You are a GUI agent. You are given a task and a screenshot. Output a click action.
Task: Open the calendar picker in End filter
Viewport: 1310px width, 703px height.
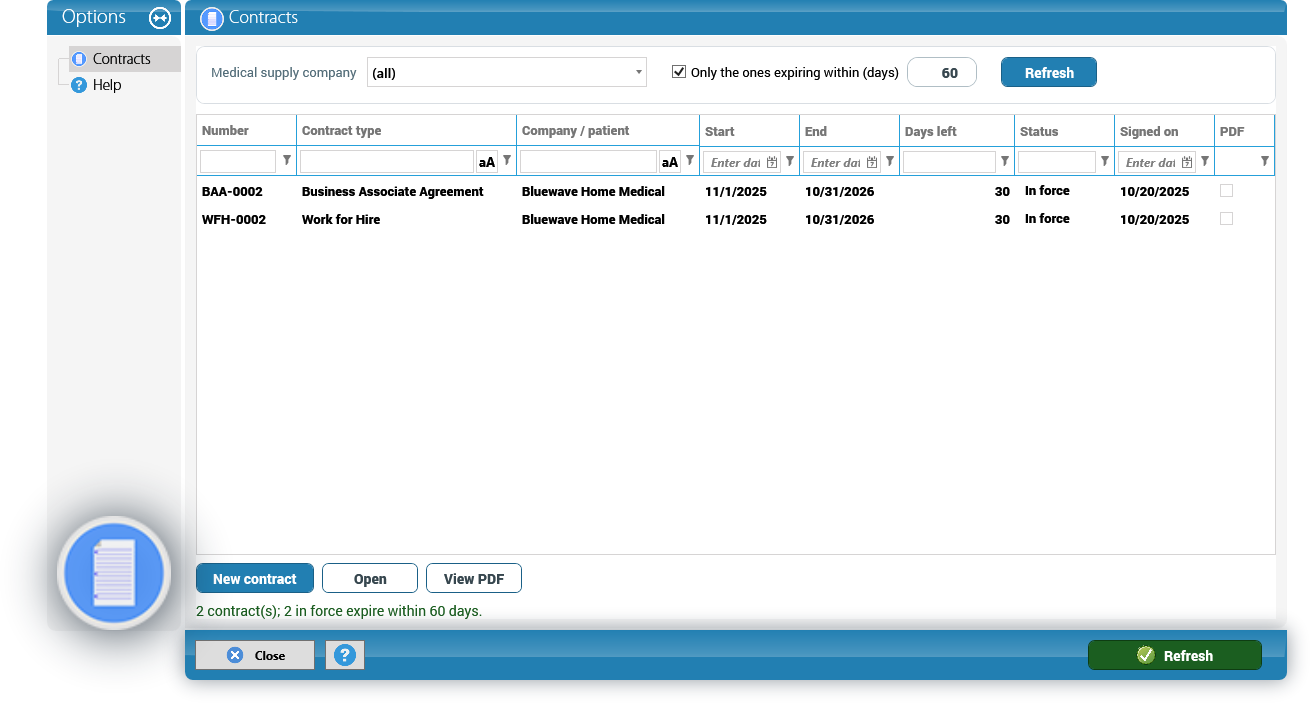872,162
